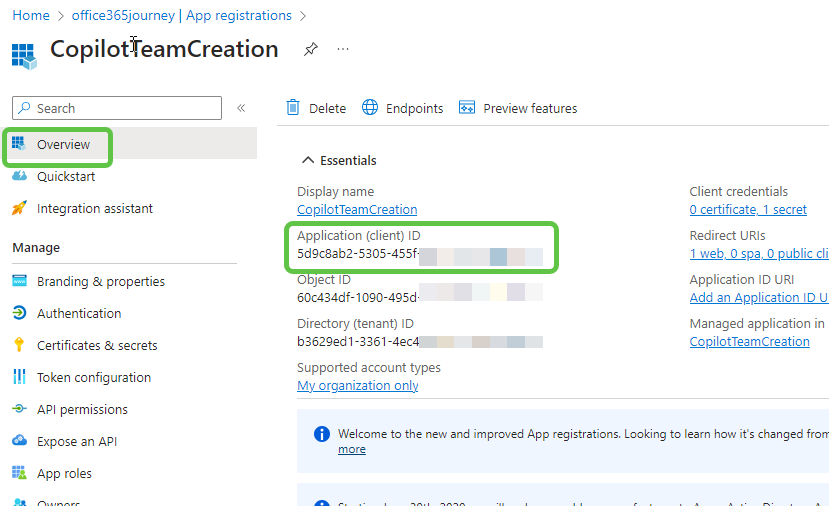The image size is (829, 506).
Task: Select the Object ID value 60c434df-1090-495d
Action: click(x=358, y=298)
